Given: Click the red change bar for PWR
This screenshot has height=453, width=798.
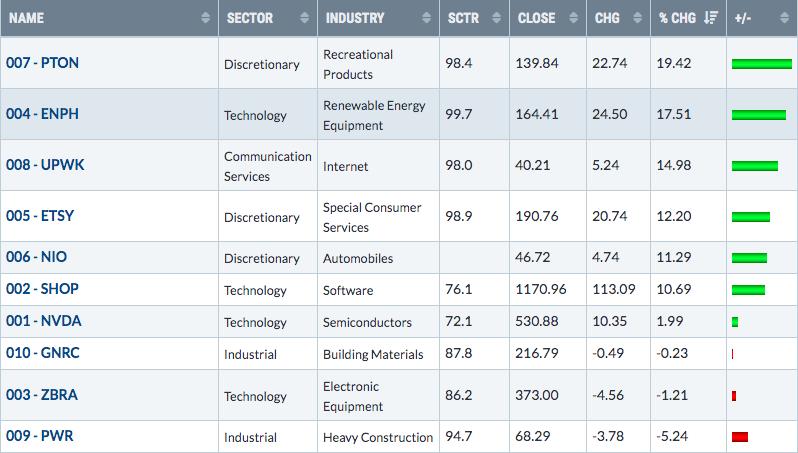Looking at the screenshot, I should click(x=740, y=437).
